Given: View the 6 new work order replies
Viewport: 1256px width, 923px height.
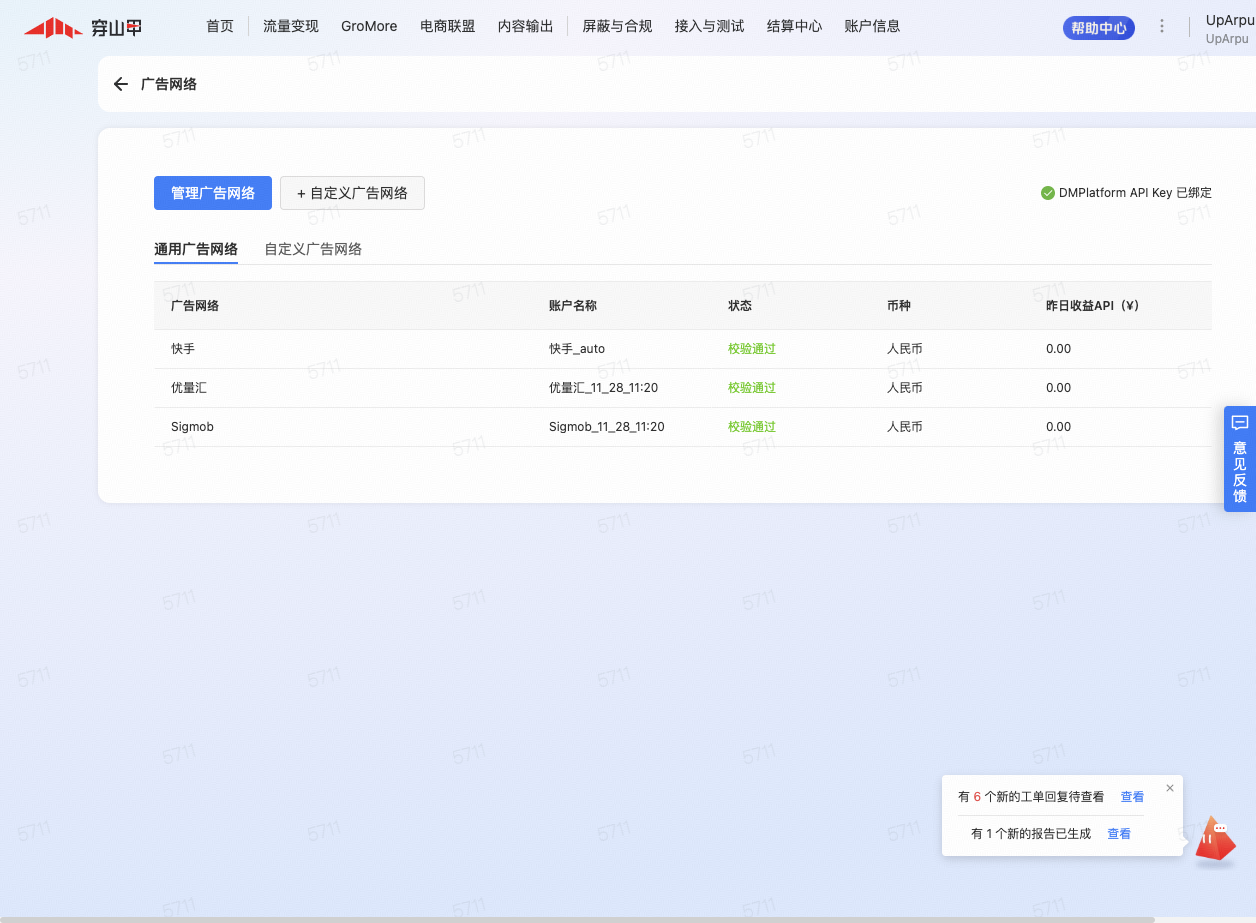Looking at the screenshot, I should click(x=1132, y=797).
